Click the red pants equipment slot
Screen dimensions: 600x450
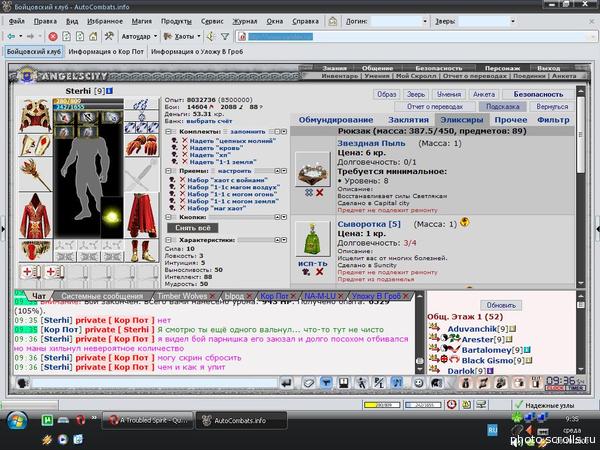pos(142,216)
